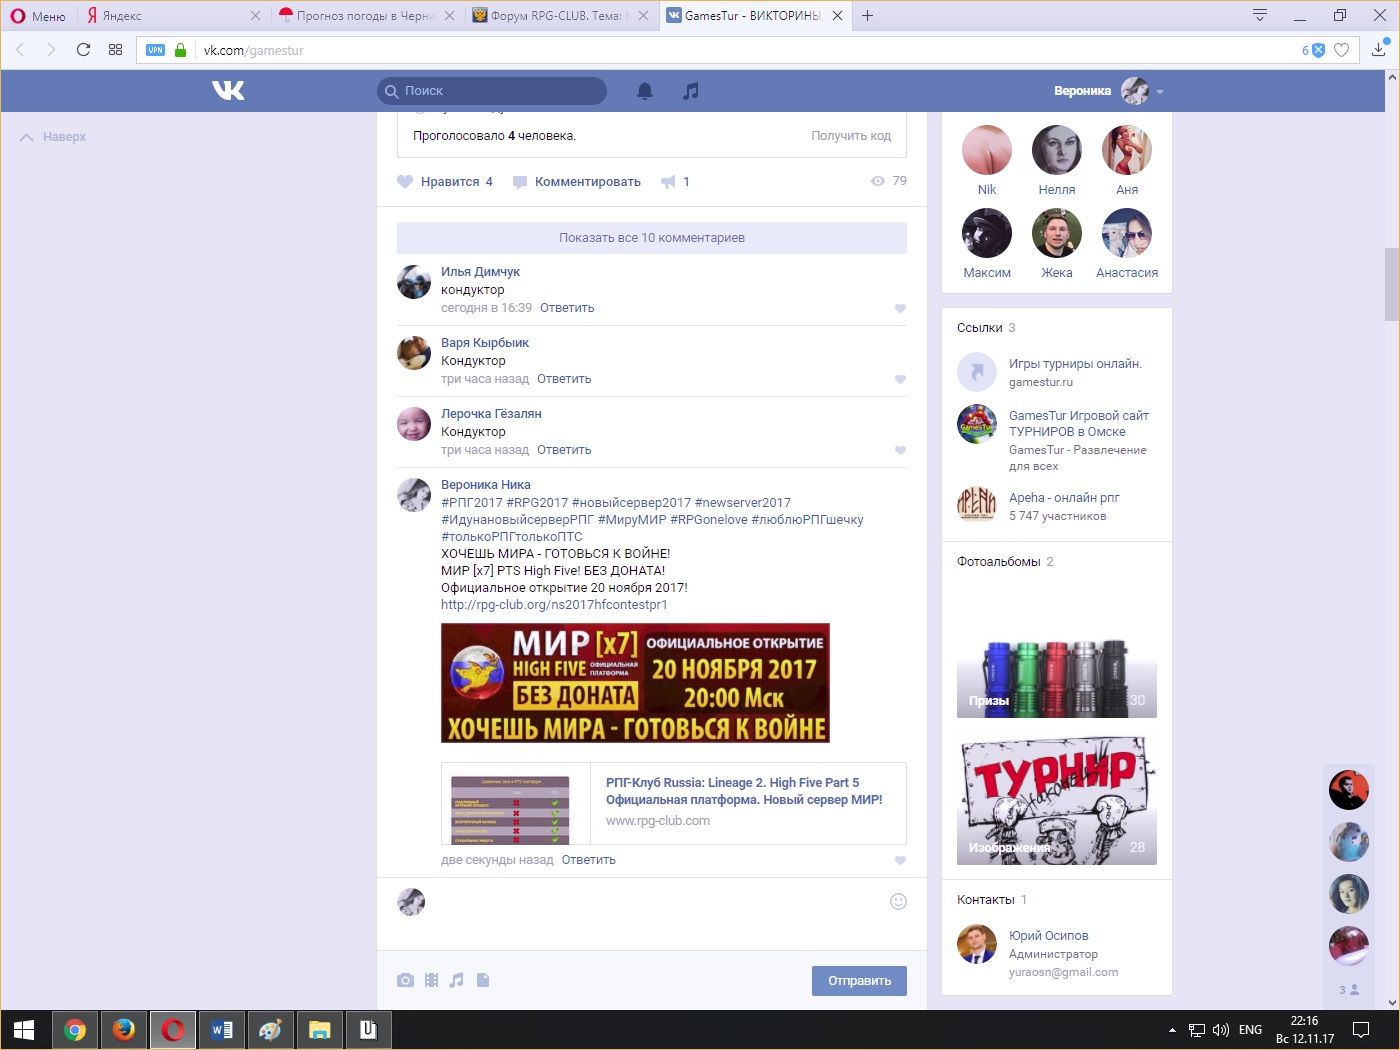The height and width of the screenshot is (1050, 1400).
Task: Toggle Opera VPN badge in address bar
Action: 155,50
